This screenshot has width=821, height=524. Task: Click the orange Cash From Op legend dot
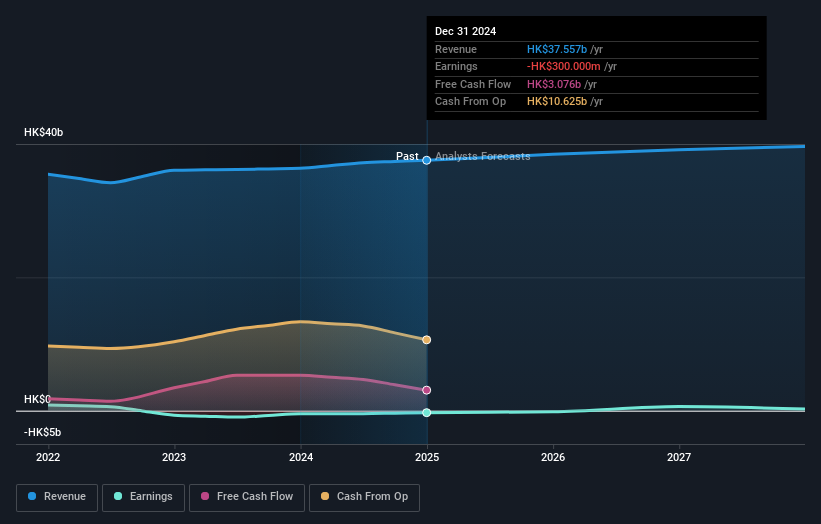point(325,496)
